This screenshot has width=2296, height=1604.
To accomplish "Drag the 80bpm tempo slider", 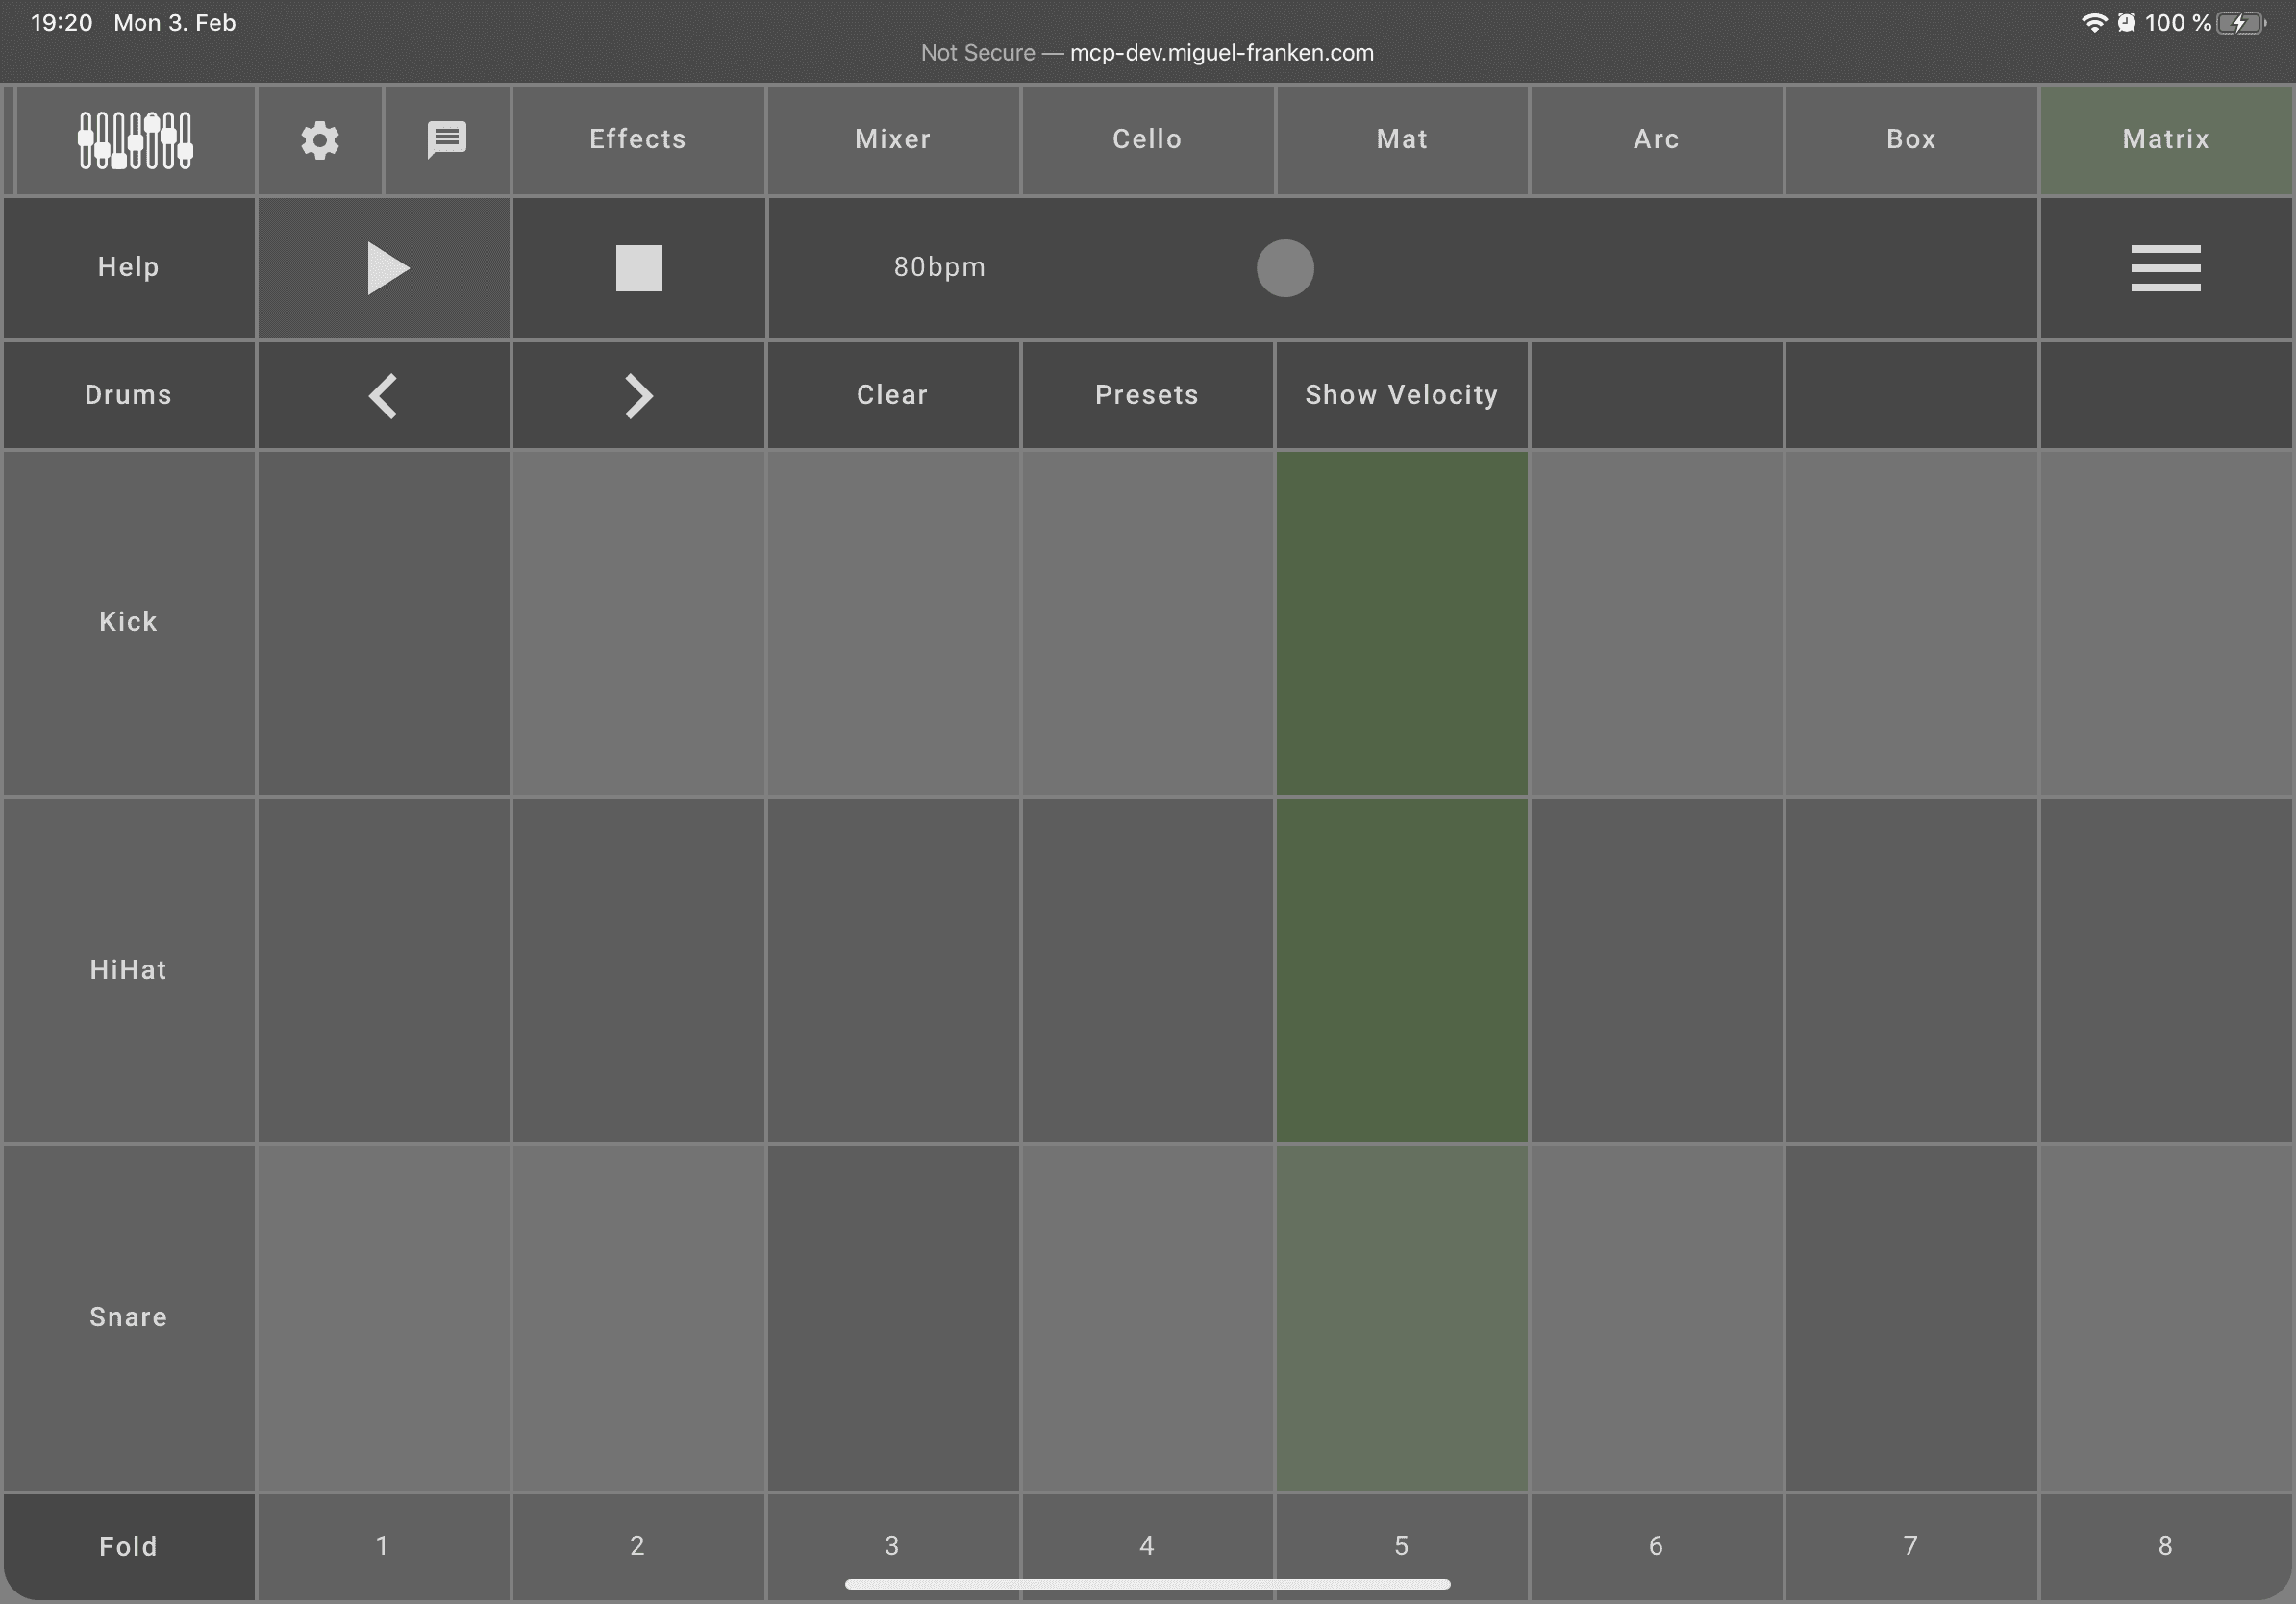I will 1285,267.
